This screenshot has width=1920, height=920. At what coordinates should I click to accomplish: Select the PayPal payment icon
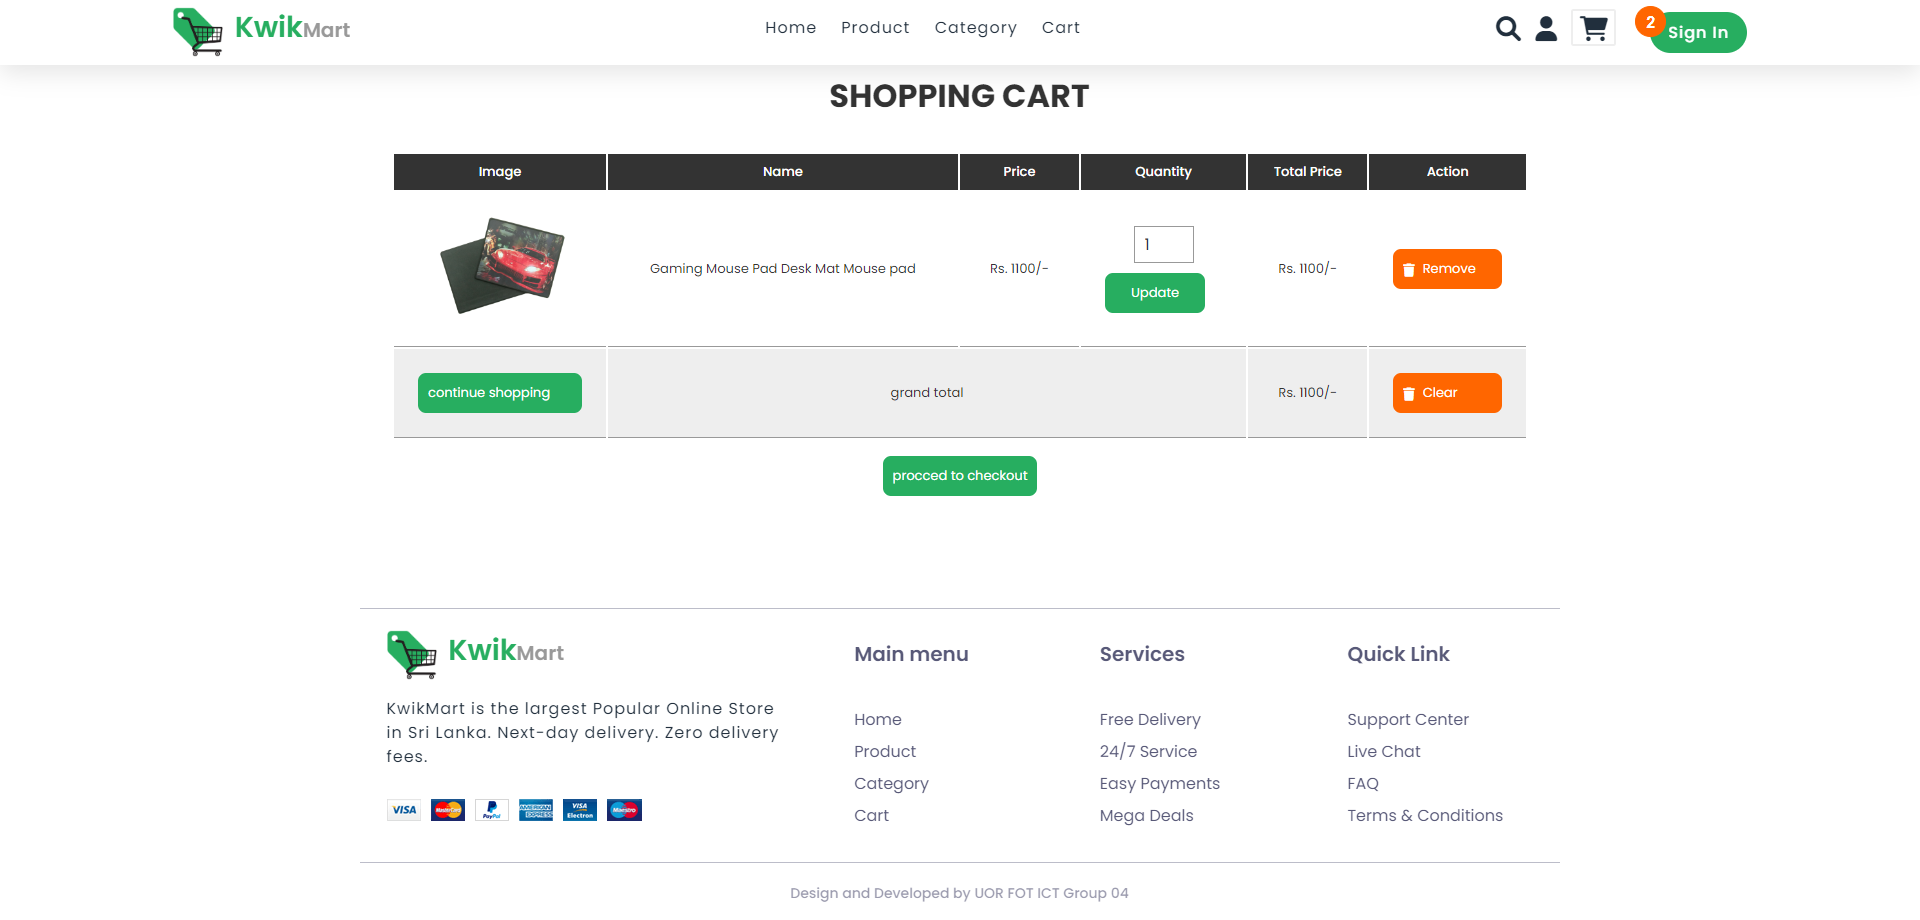pos(491,810)
